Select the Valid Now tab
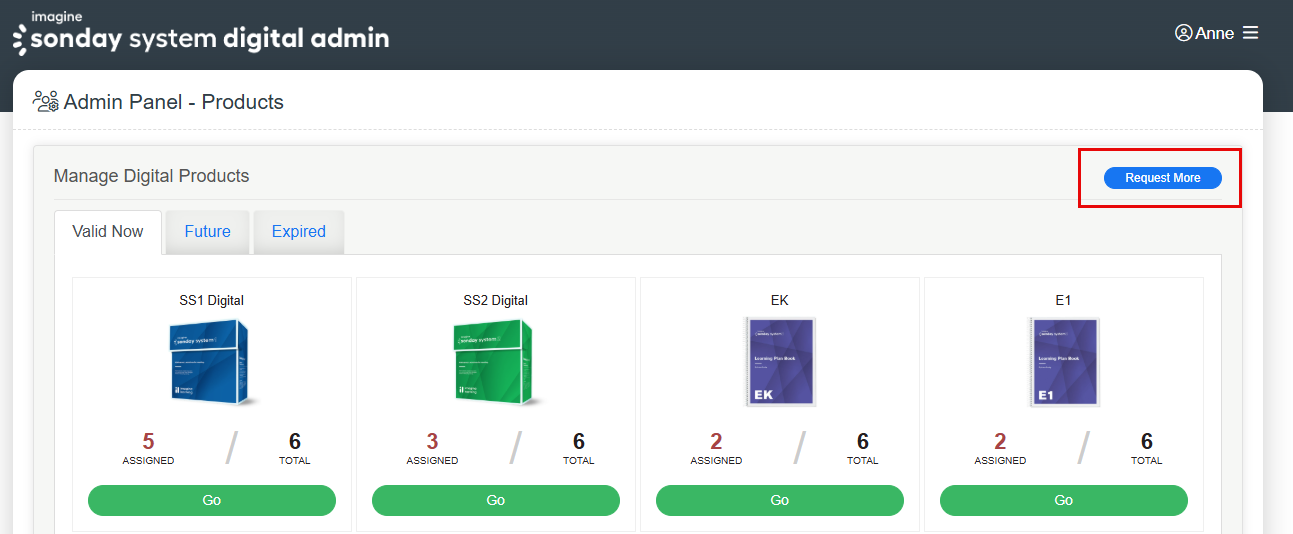 coord(108,231)
